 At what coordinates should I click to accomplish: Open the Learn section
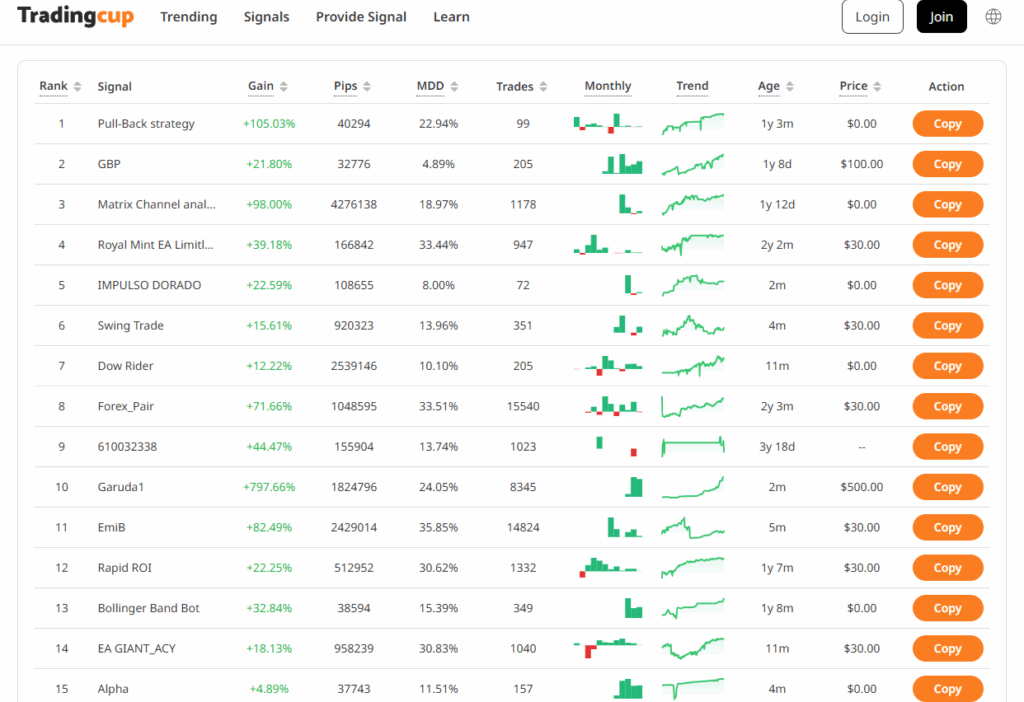[x=451, y=17]
